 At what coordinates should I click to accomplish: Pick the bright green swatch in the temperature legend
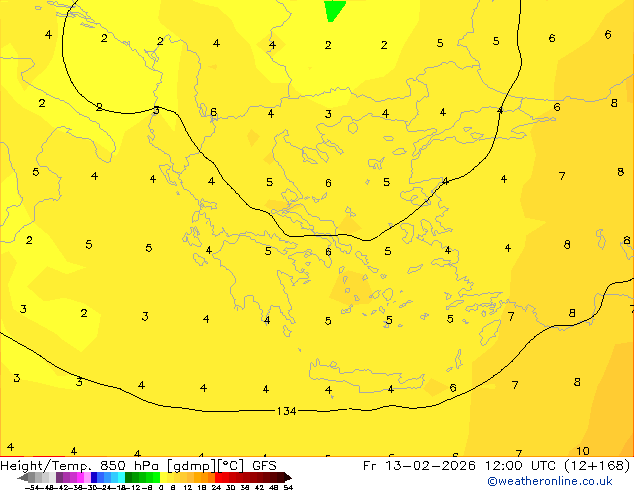156,477
